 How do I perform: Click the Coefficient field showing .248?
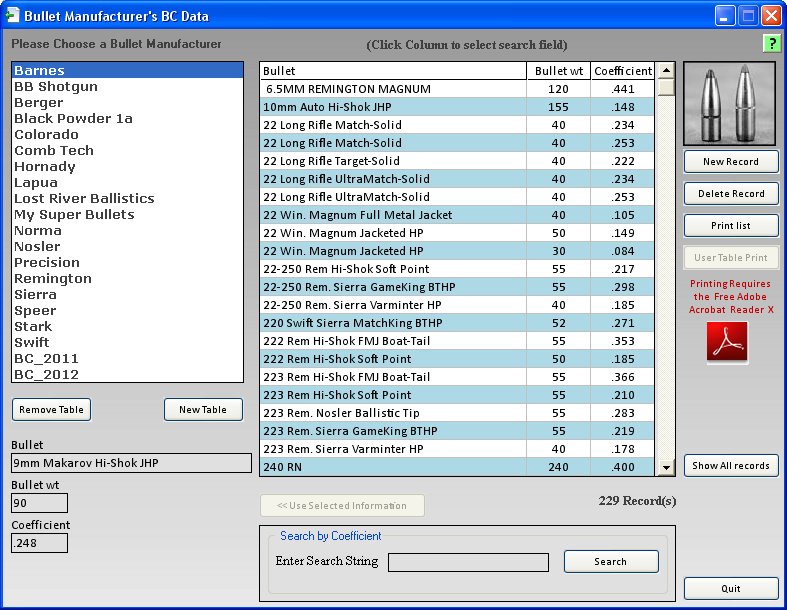click(39, 543)
